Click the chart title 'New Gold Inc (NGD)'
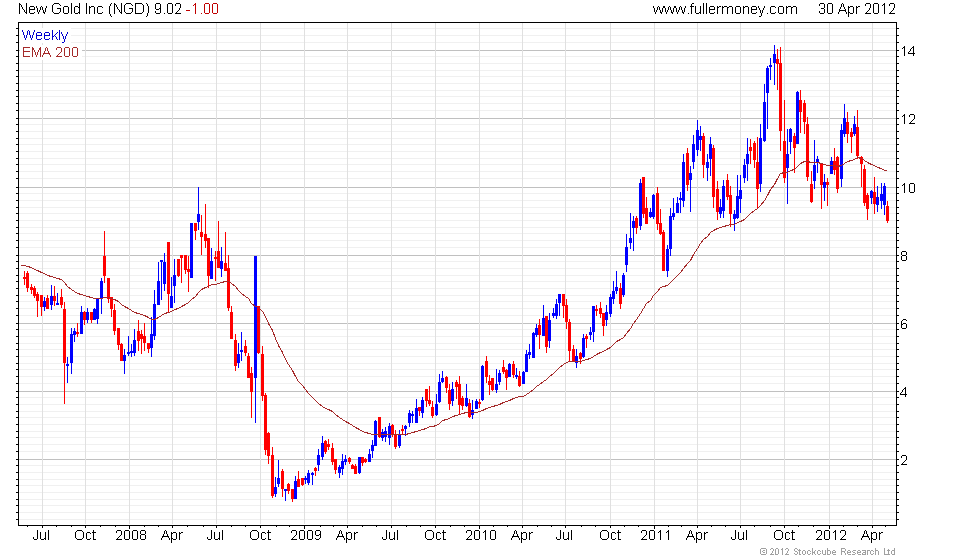The width and height of the screenshot is (980, 560). [x=84, y=9]
